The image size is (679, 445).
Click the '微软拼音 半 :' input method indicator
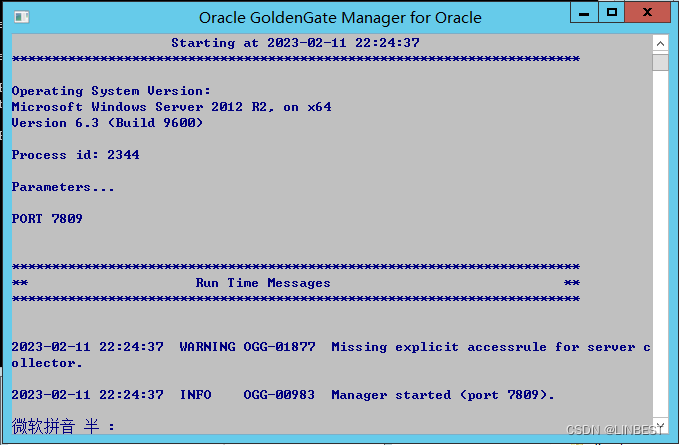point(63,426)
